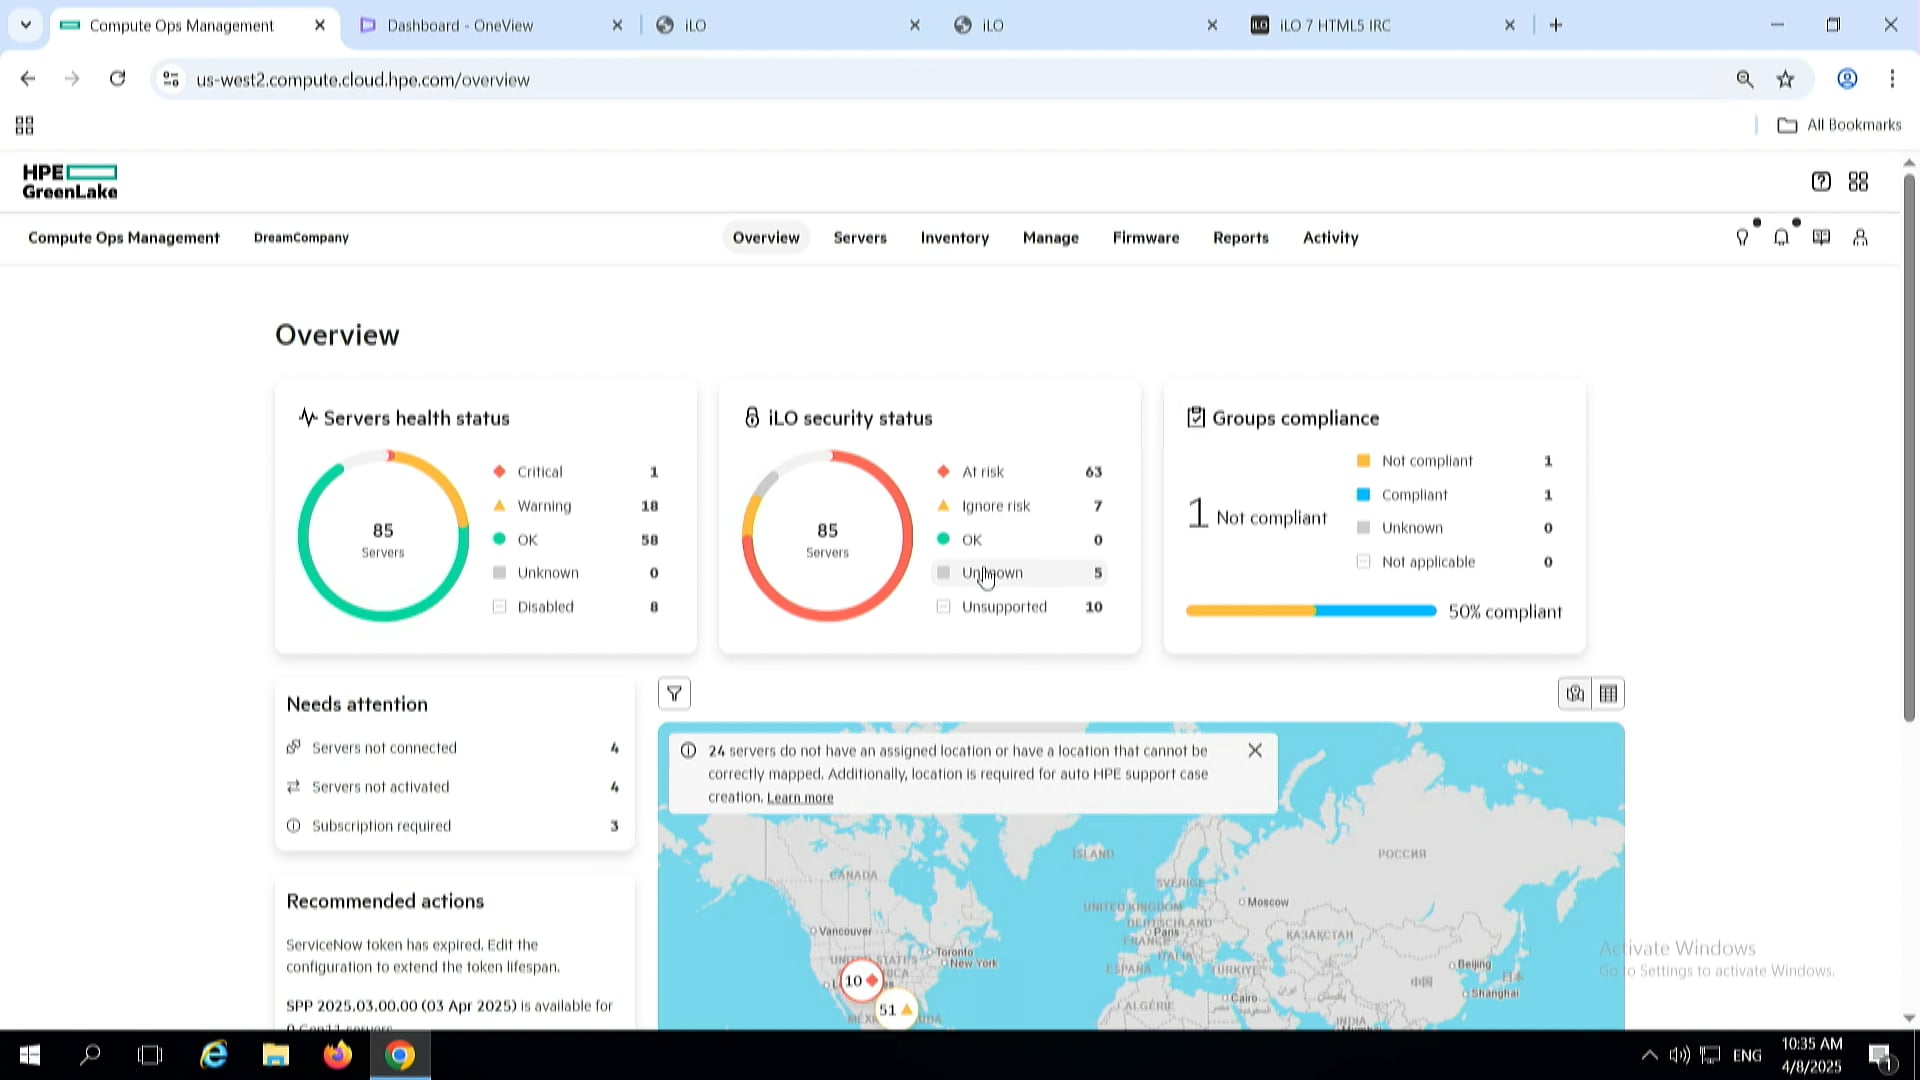Switch to the Firmware tab

[x=1146, y=237]
